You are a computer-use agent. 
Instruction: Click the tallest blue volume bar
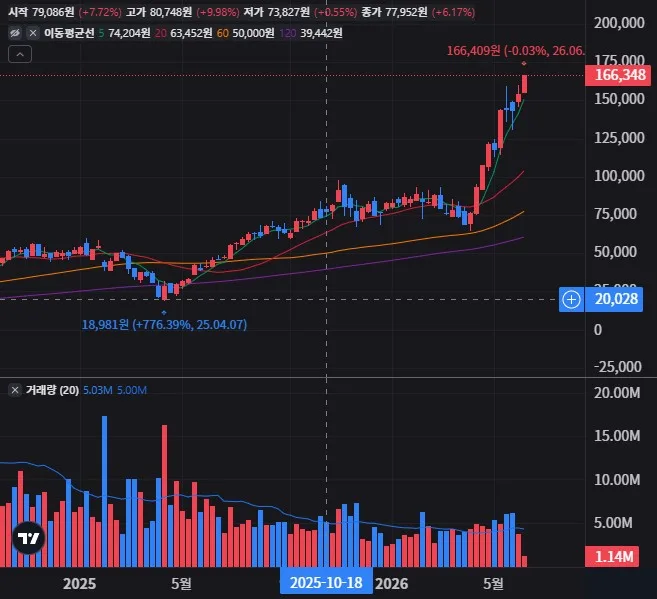[x=104, y=491]
